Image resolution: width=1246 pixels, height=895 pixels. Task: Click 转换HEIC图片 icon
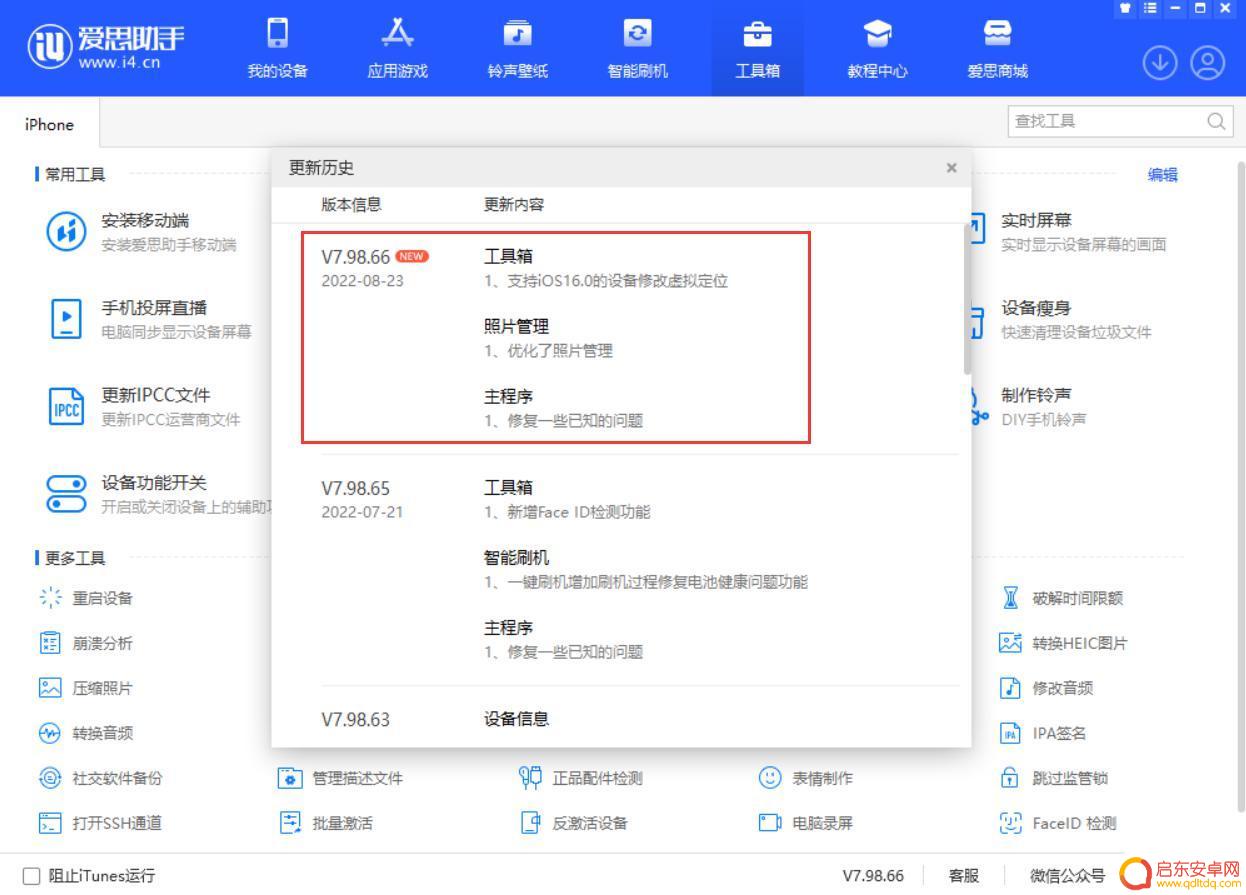click(x=1010, y=643)
